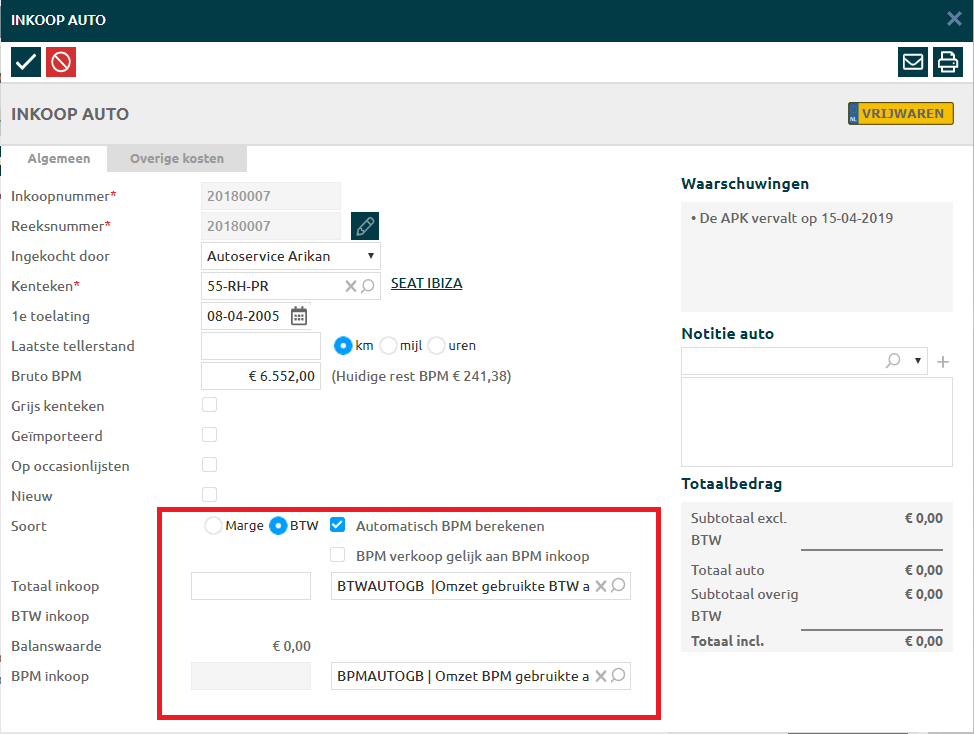Click the red cancel icon
Viewport: 974px width, 734px height.
pos(61,62)
